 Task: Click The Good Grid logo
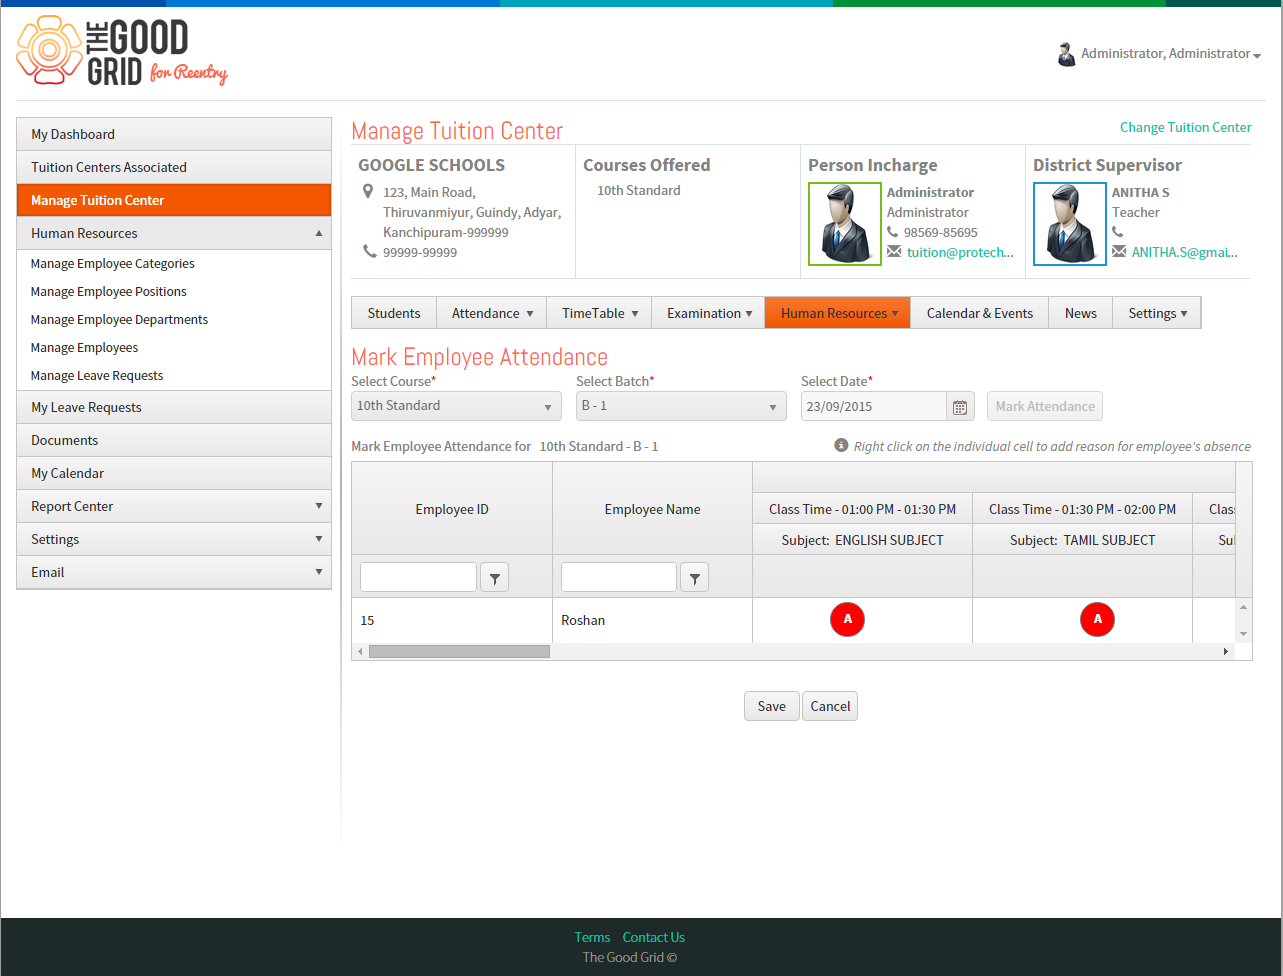122,51
